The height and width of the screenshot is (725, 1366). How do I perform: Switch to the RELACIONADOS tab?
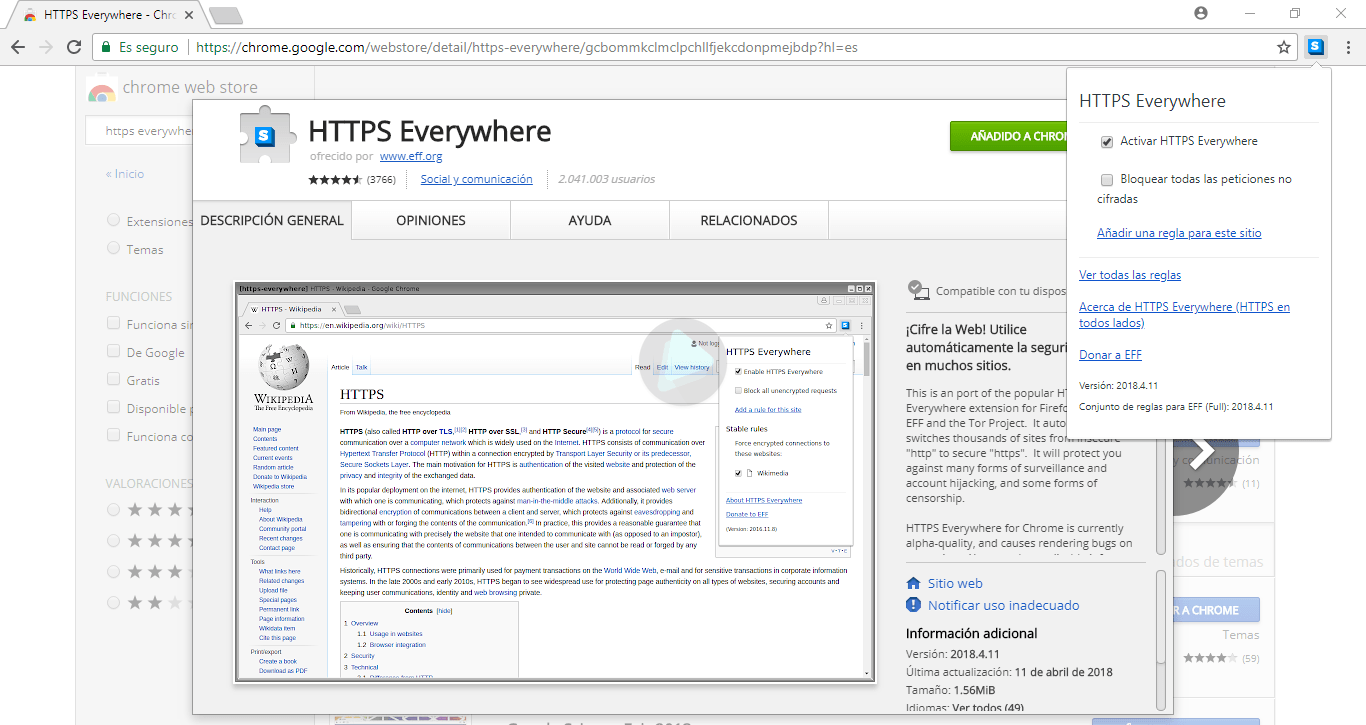749,220
